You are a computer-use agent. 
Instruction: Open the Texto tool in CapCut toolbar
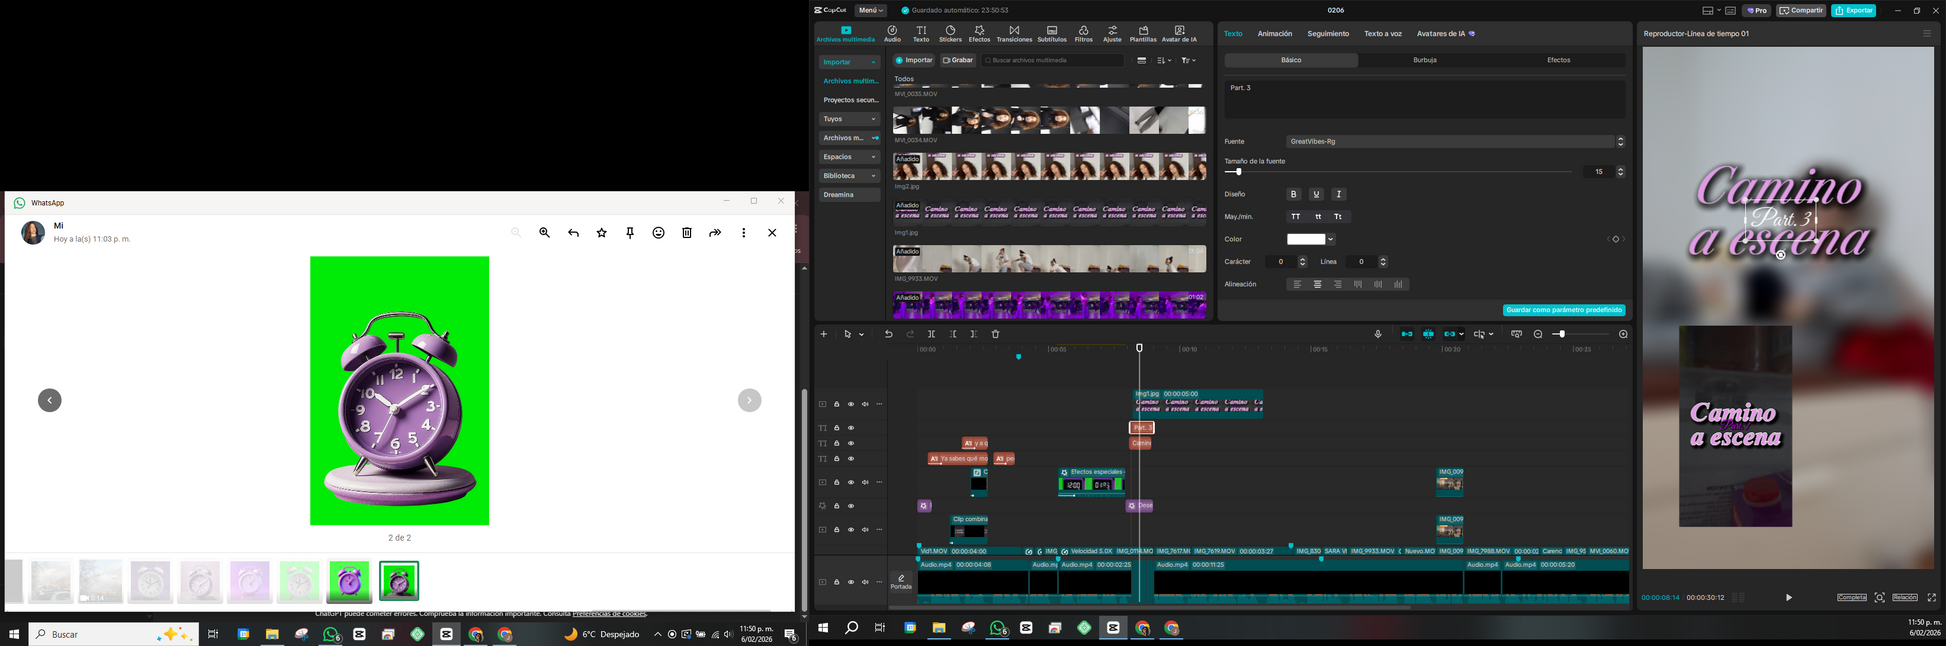tap(921, 34)
